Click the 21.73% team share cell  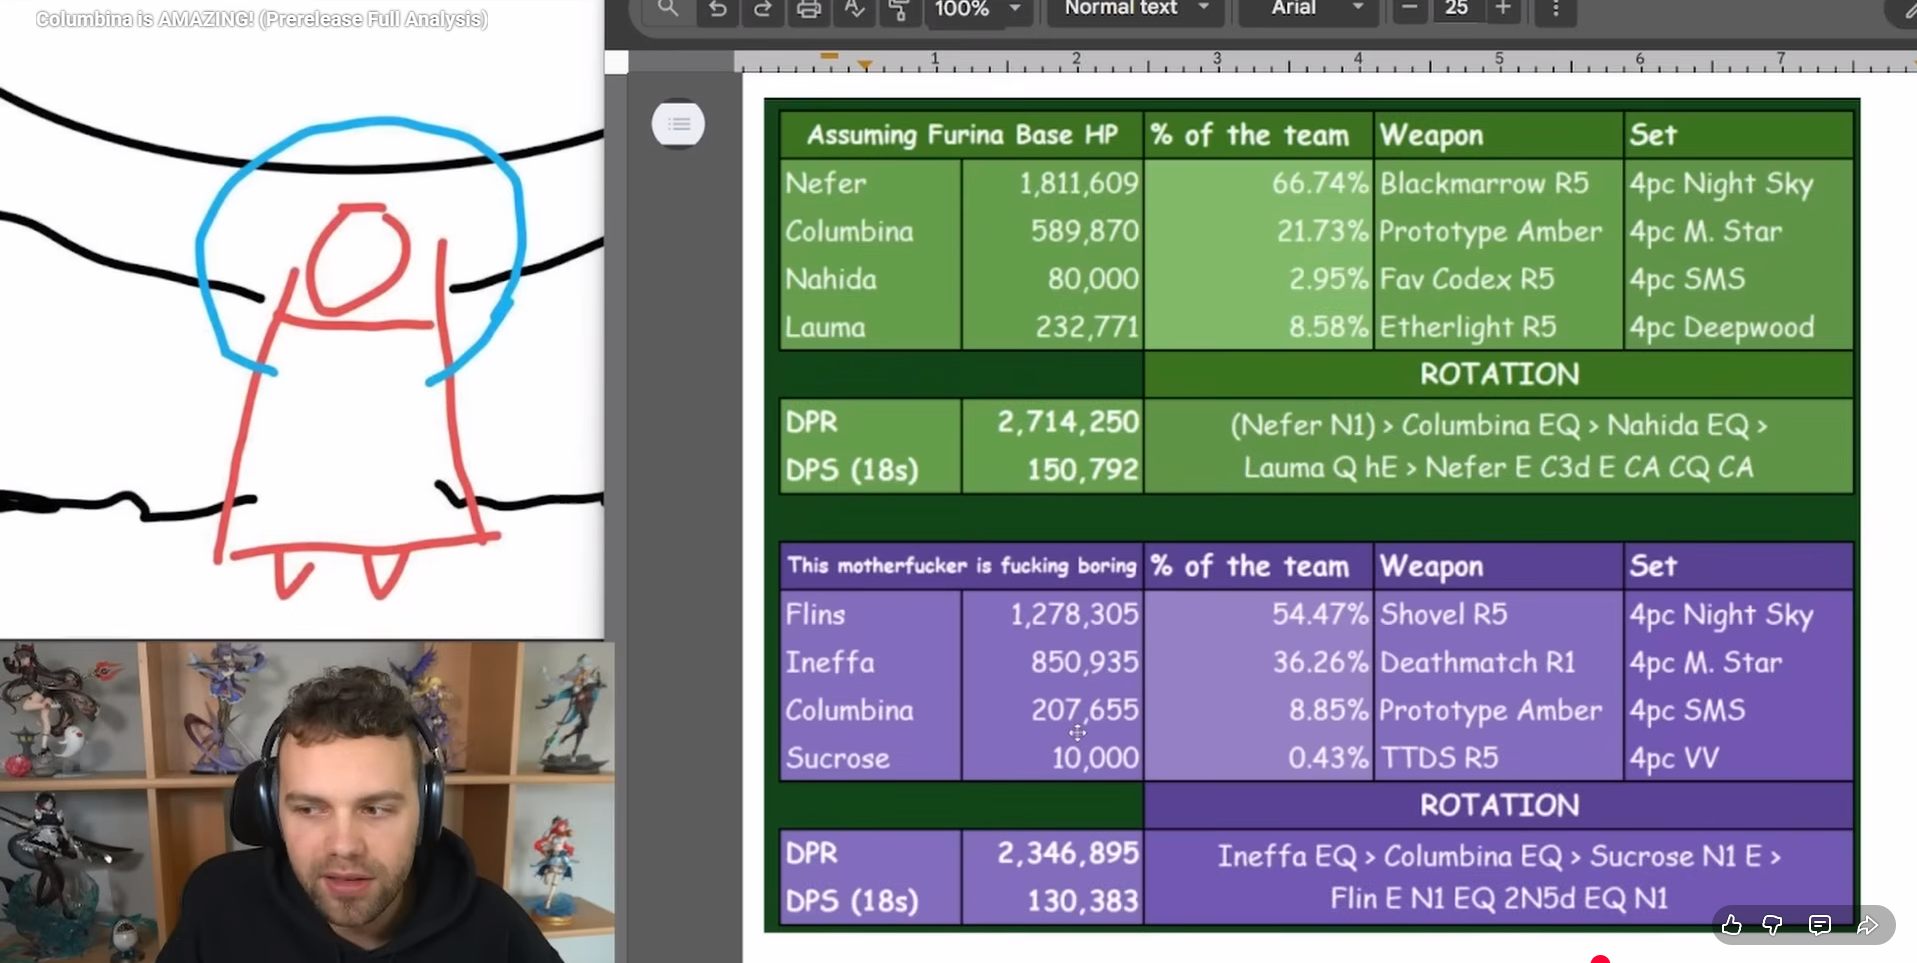pyautogui.click(x=1259, y=231)
